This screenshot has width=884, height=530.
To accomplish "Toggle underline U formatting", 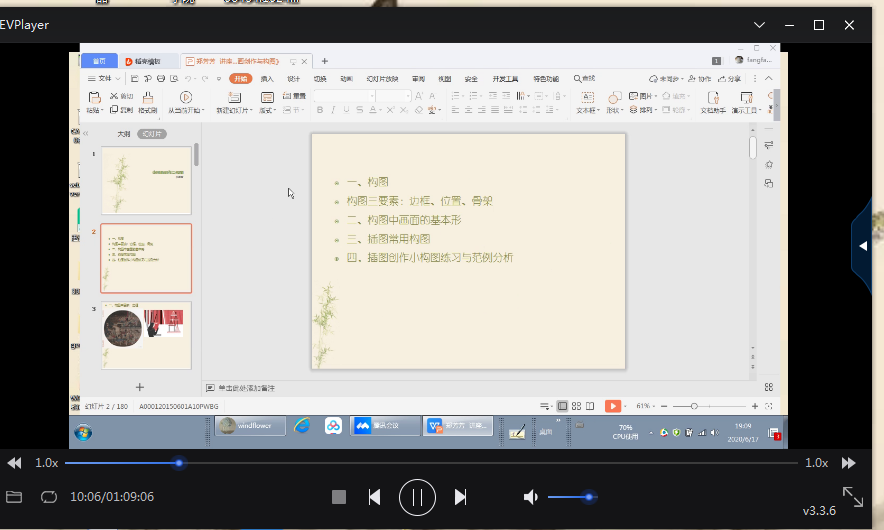I will pyautogui.click(x=346, y=110).
